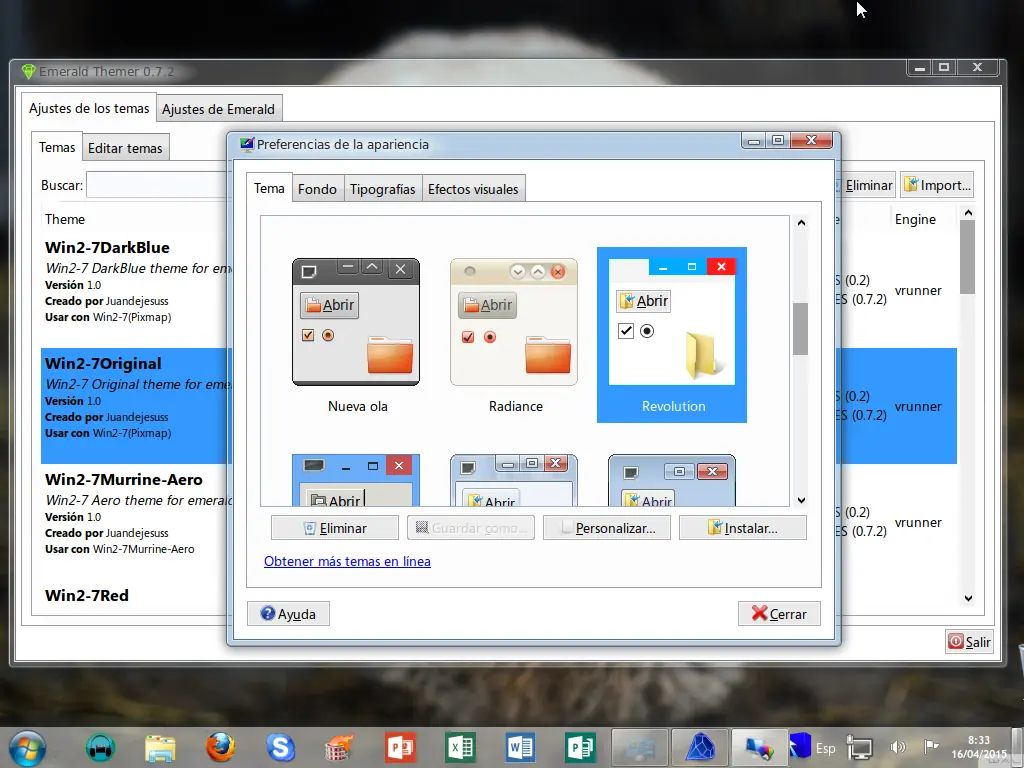Launch Excel from the taskbar
Image resolution: width=1024 pixels, height=768 pixels.
click(x=460, y=748)
